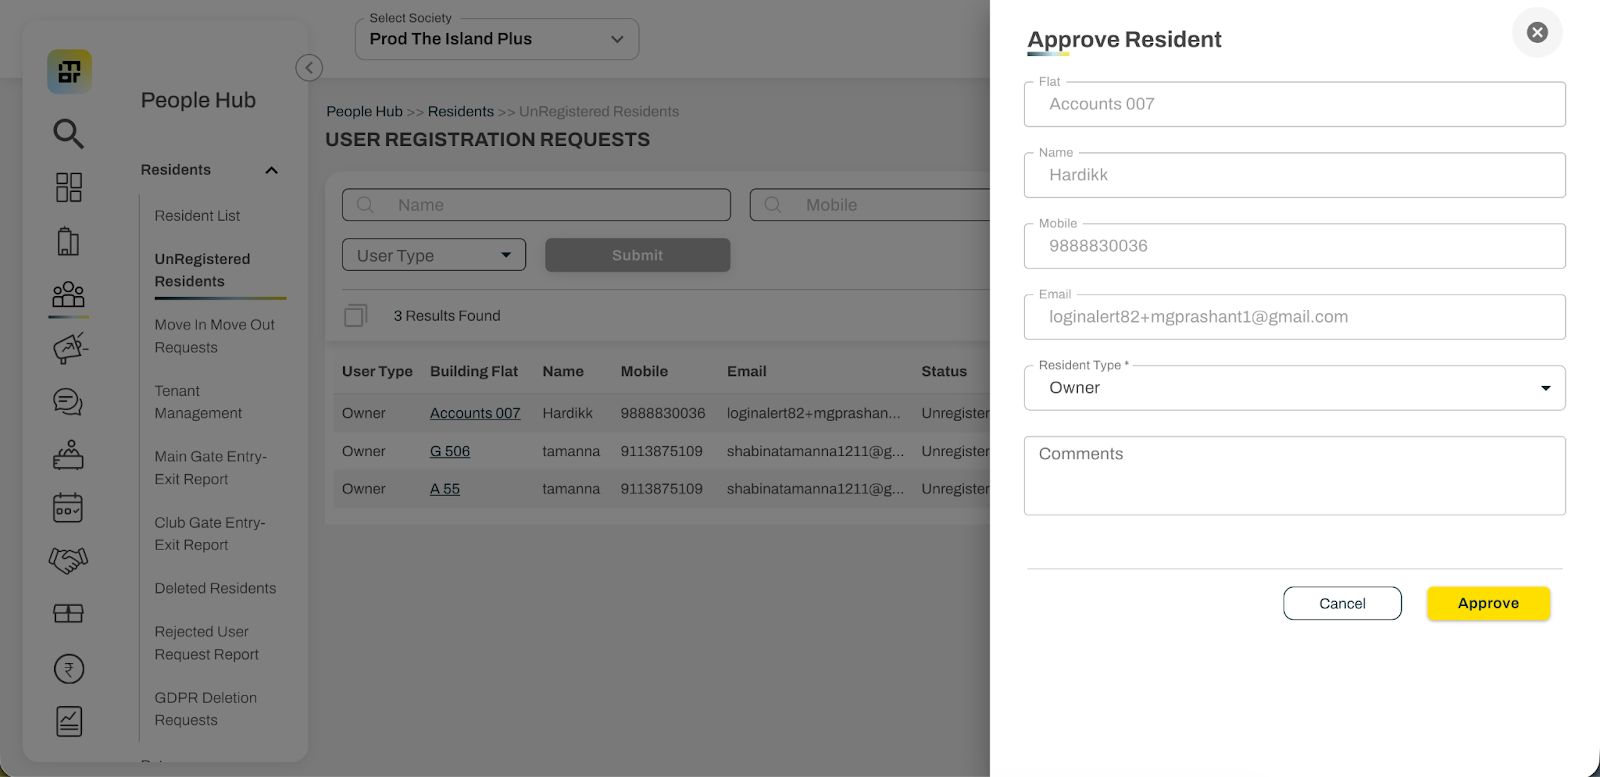The height and width of the screenshot is (777, 1600).
Task: Open Move In Move Out Requests
Action: pyautogui.click(x=214, y=336)
